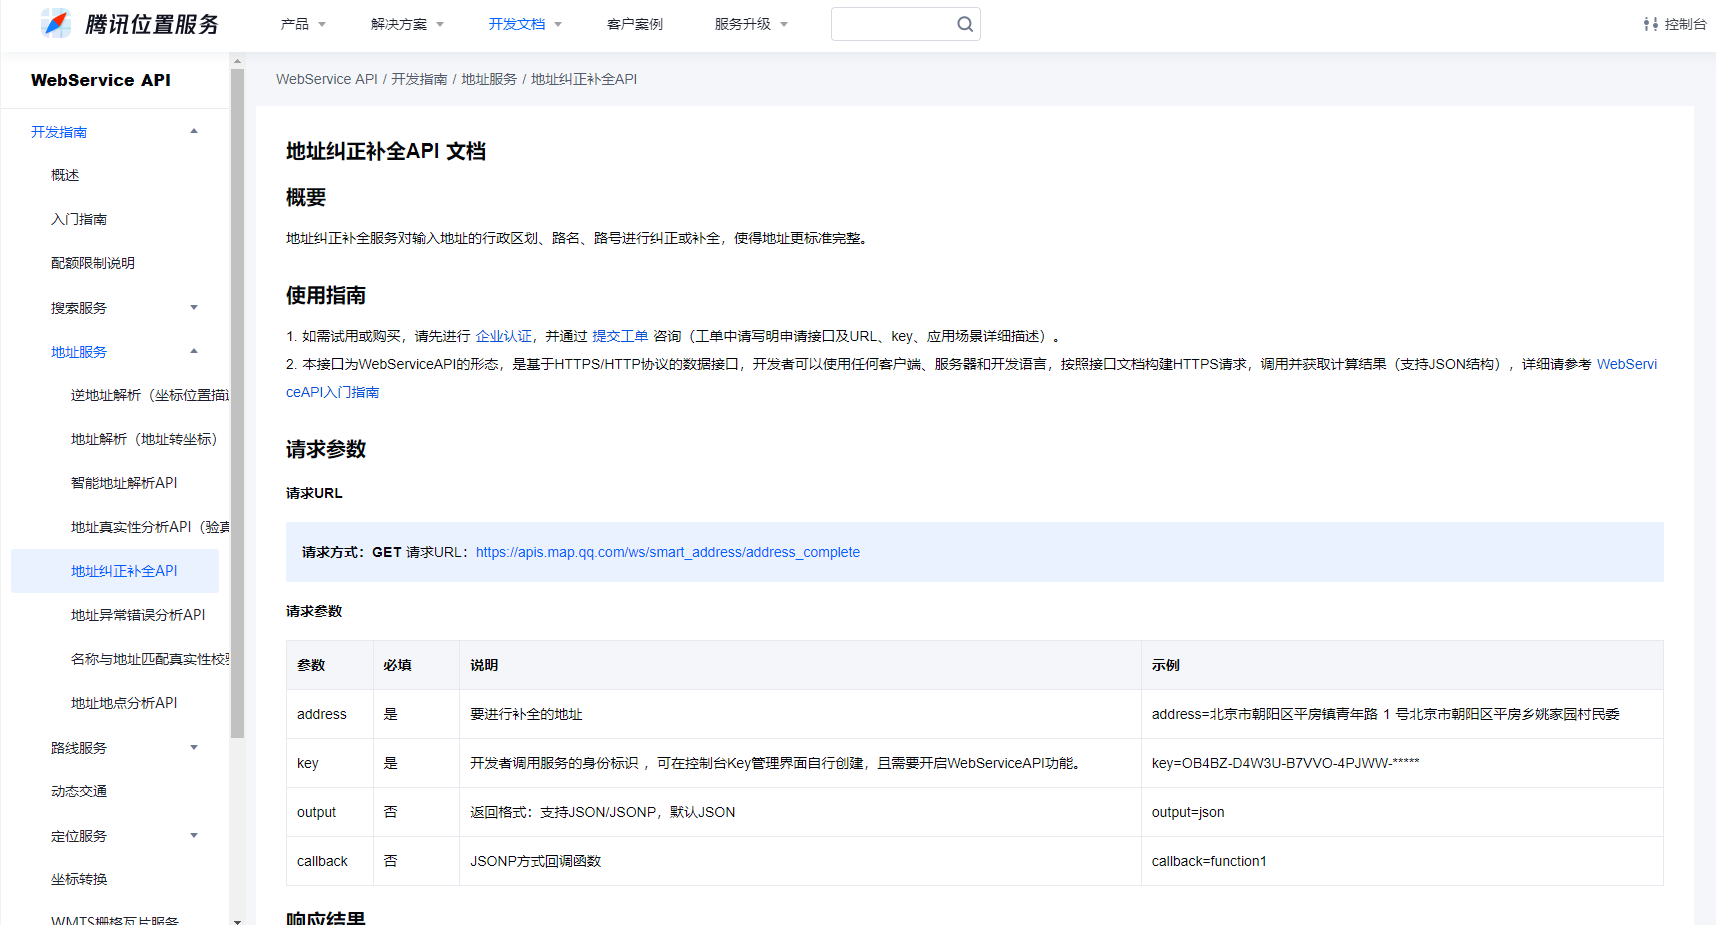The width and height of the screenshot is (1716, 925).
Task: Select the 地址纠正补全API sidebar item
Action: pyautogui.click(x=124, y=570)
